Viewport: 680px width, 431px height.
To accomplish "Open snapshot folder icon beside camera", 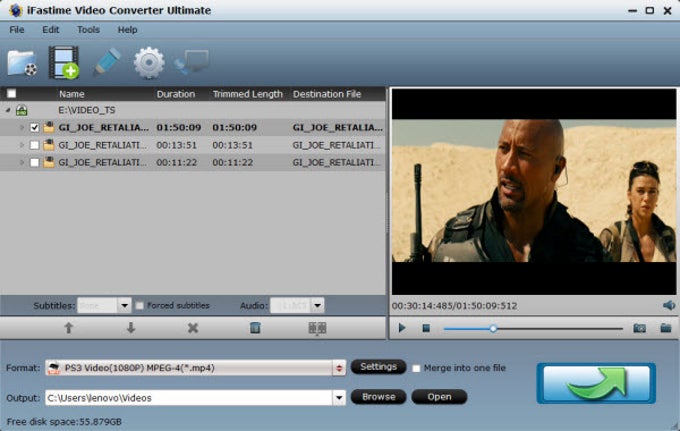I will point(666,328).
